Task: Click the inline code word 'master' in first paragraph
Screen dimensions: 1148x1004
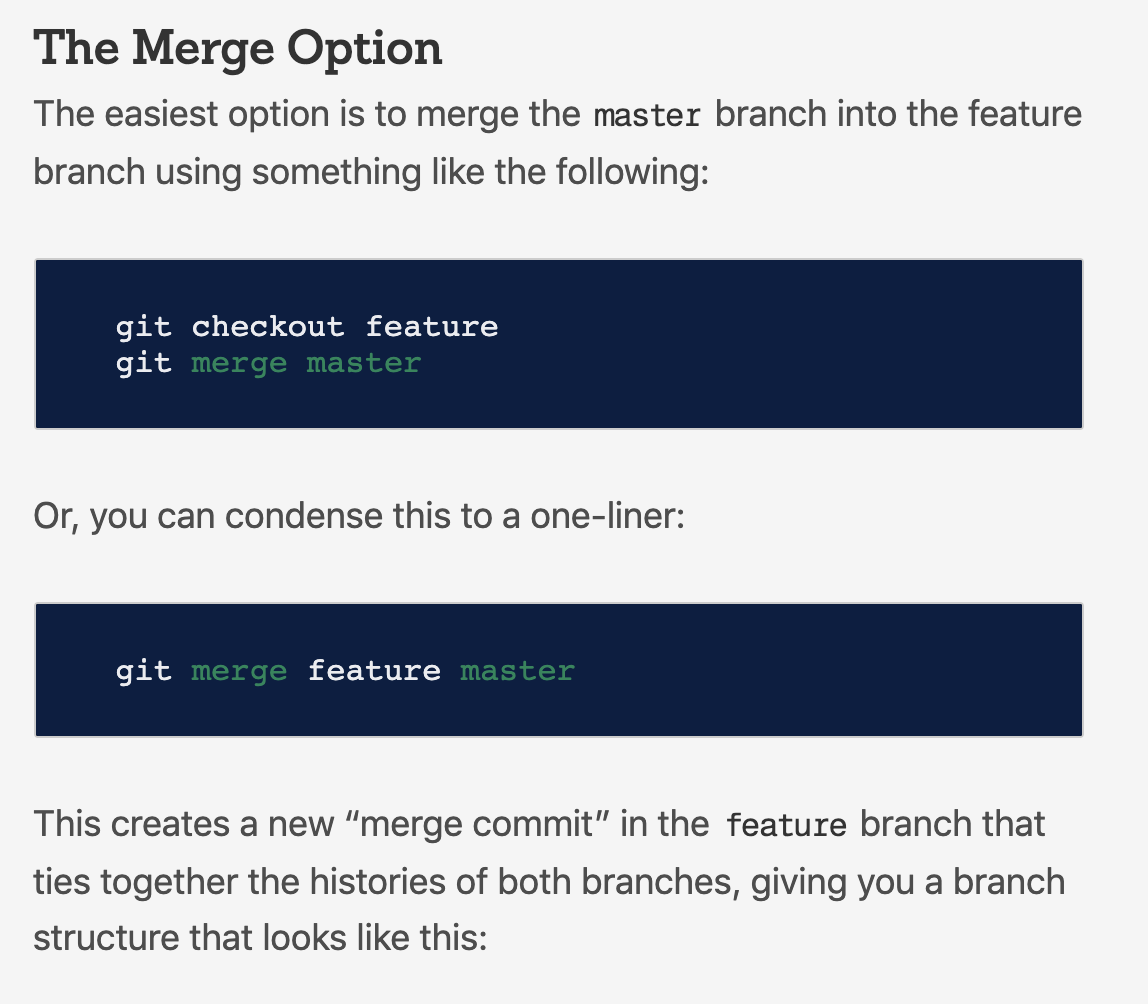Action: pos(647,116)
